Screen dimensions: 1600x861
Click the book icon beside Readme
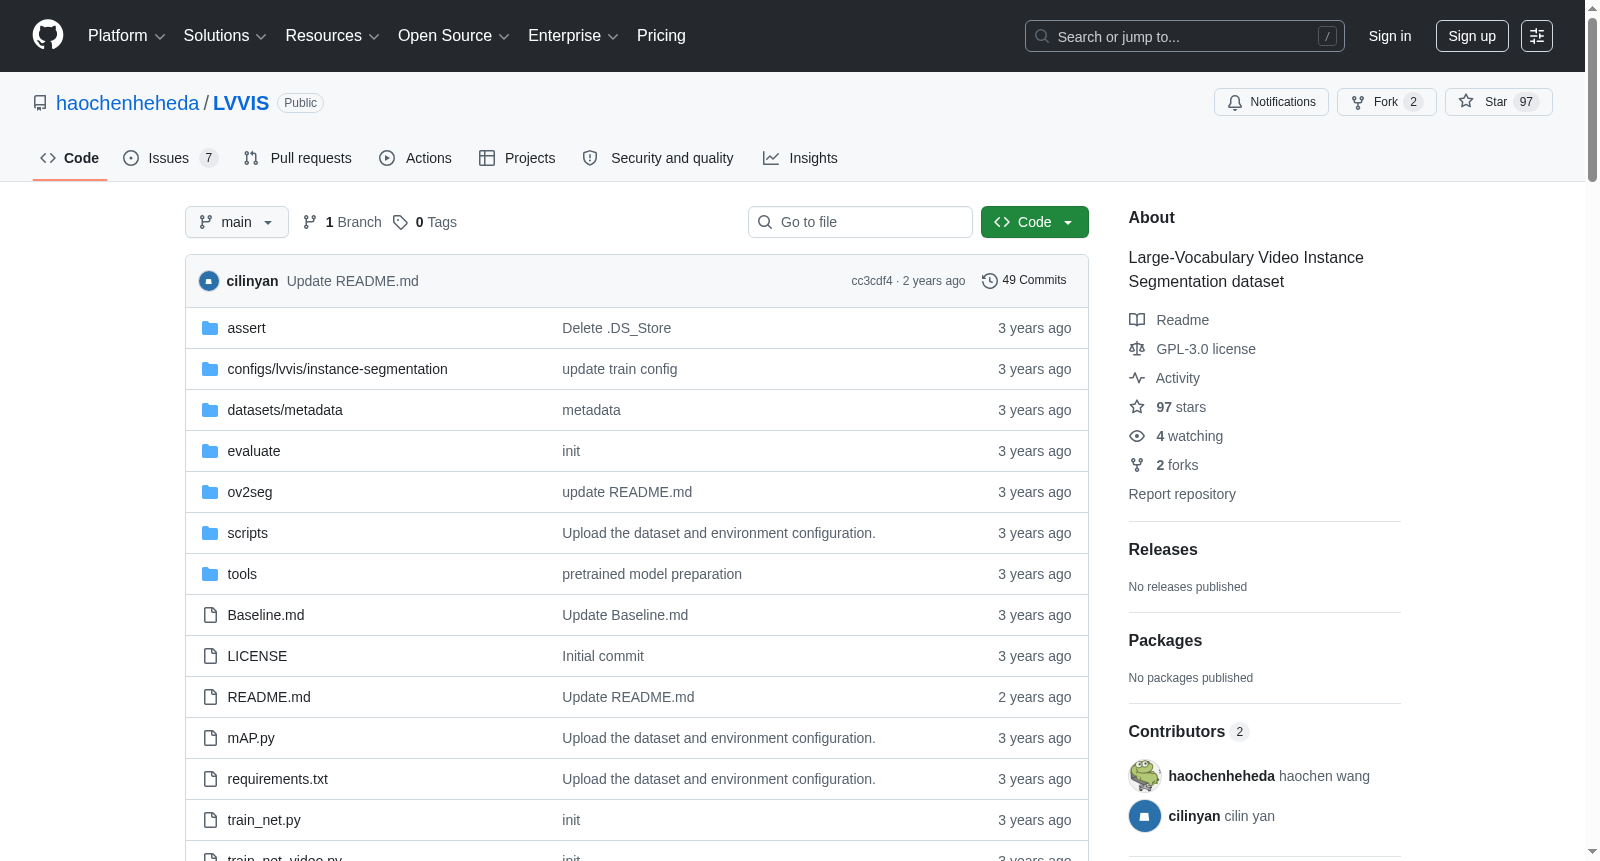pos(1137,320)
